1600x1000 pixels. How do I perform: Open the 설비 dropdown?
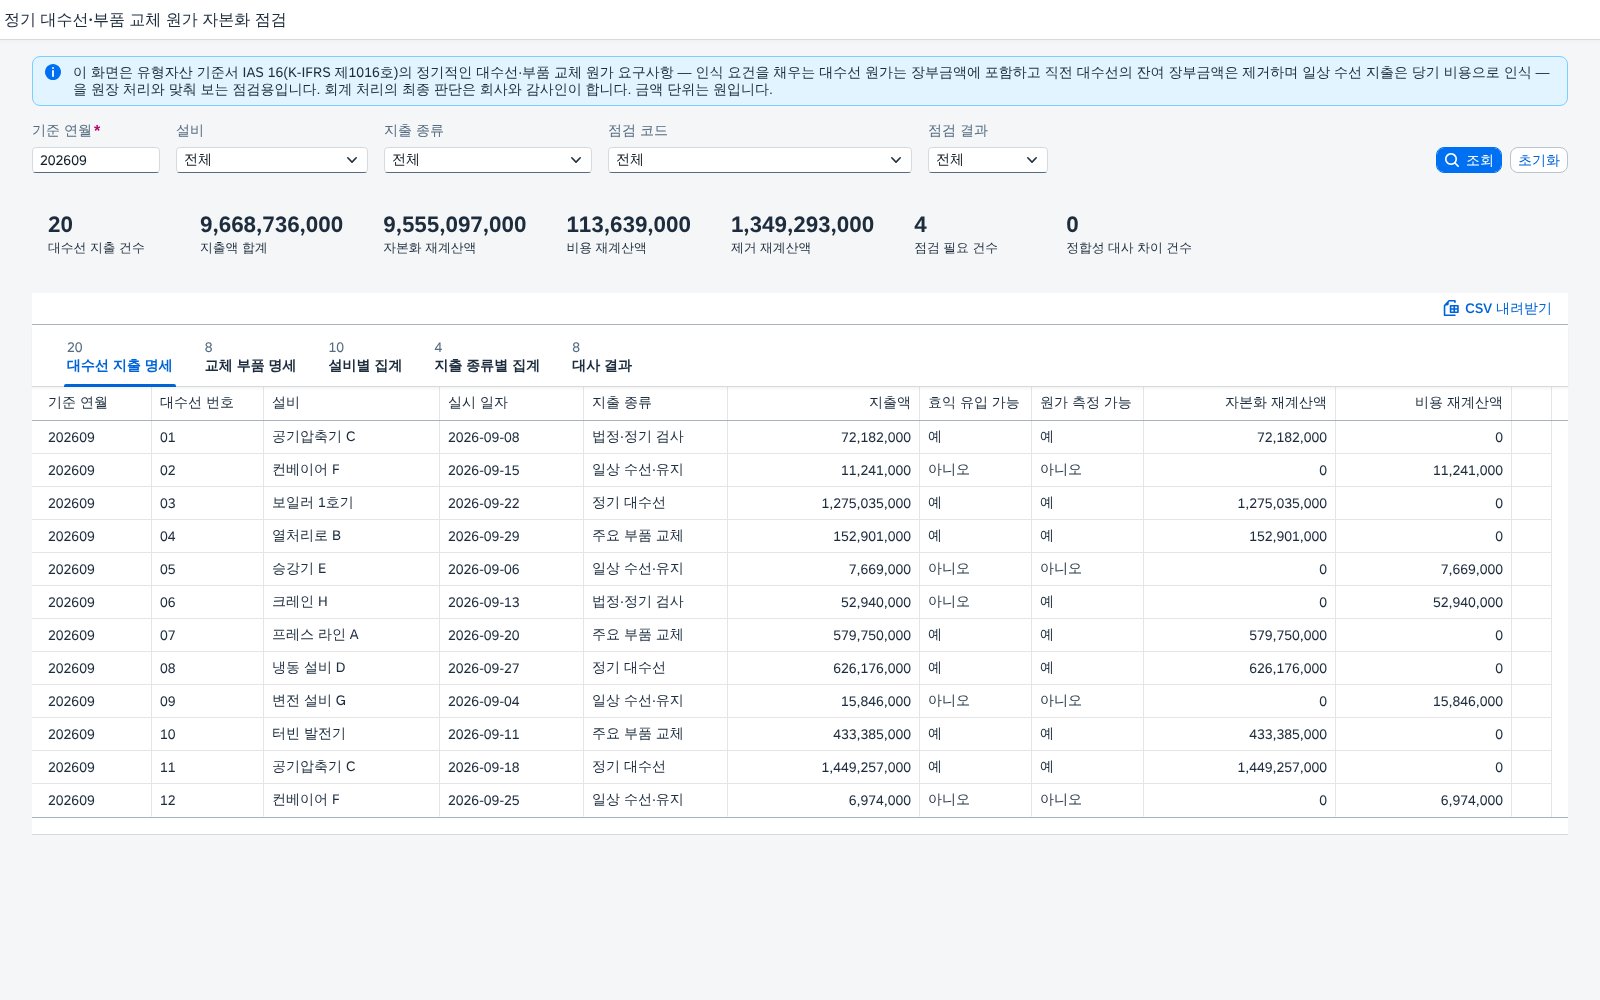[x=272, y=160]
